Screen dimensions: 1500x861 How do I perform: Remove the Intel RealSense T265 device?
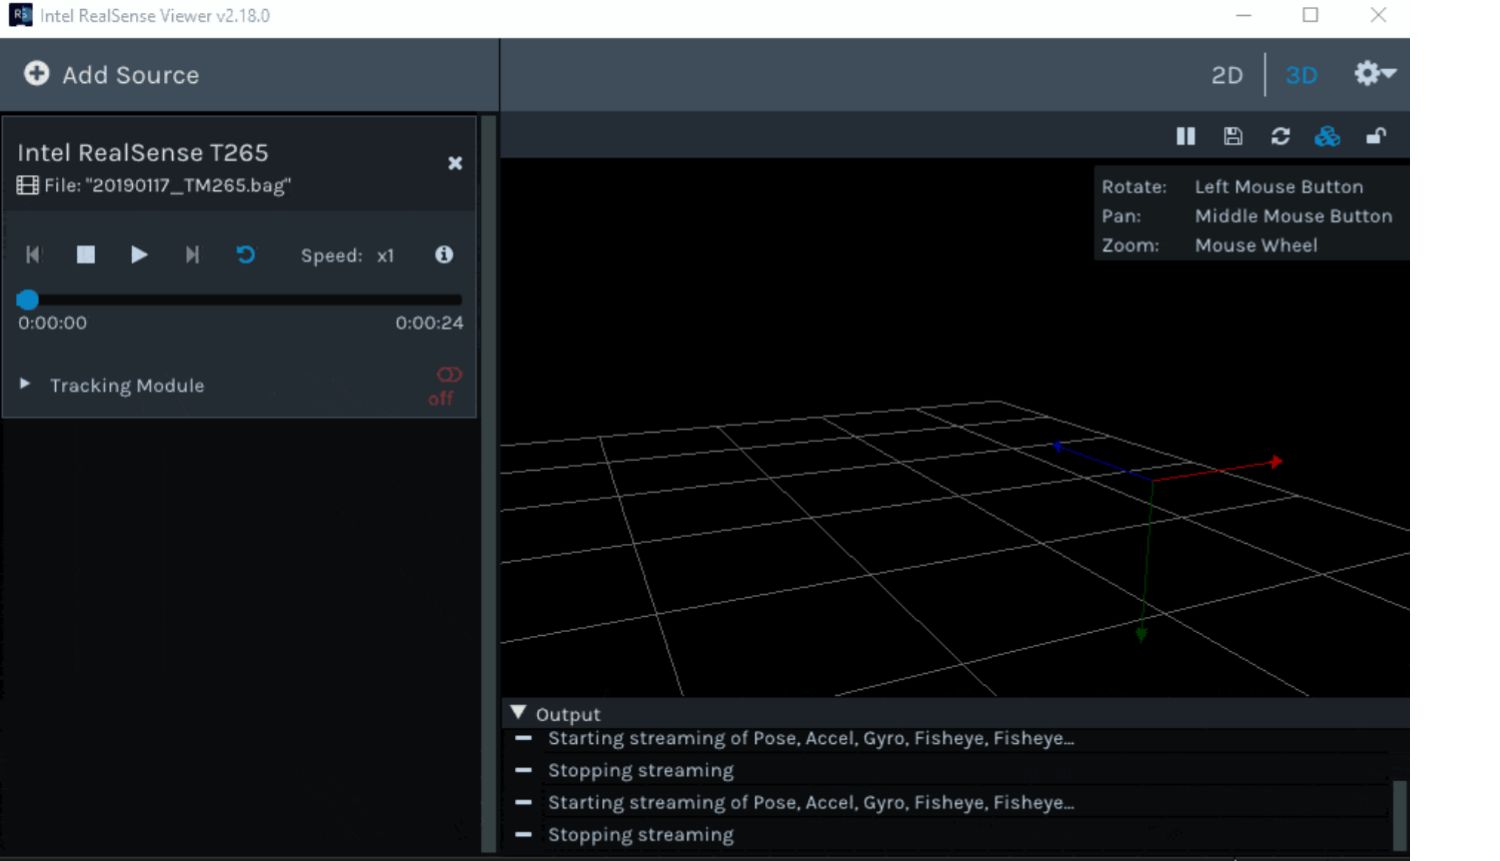pyautogui.click(x=455, y=163)
